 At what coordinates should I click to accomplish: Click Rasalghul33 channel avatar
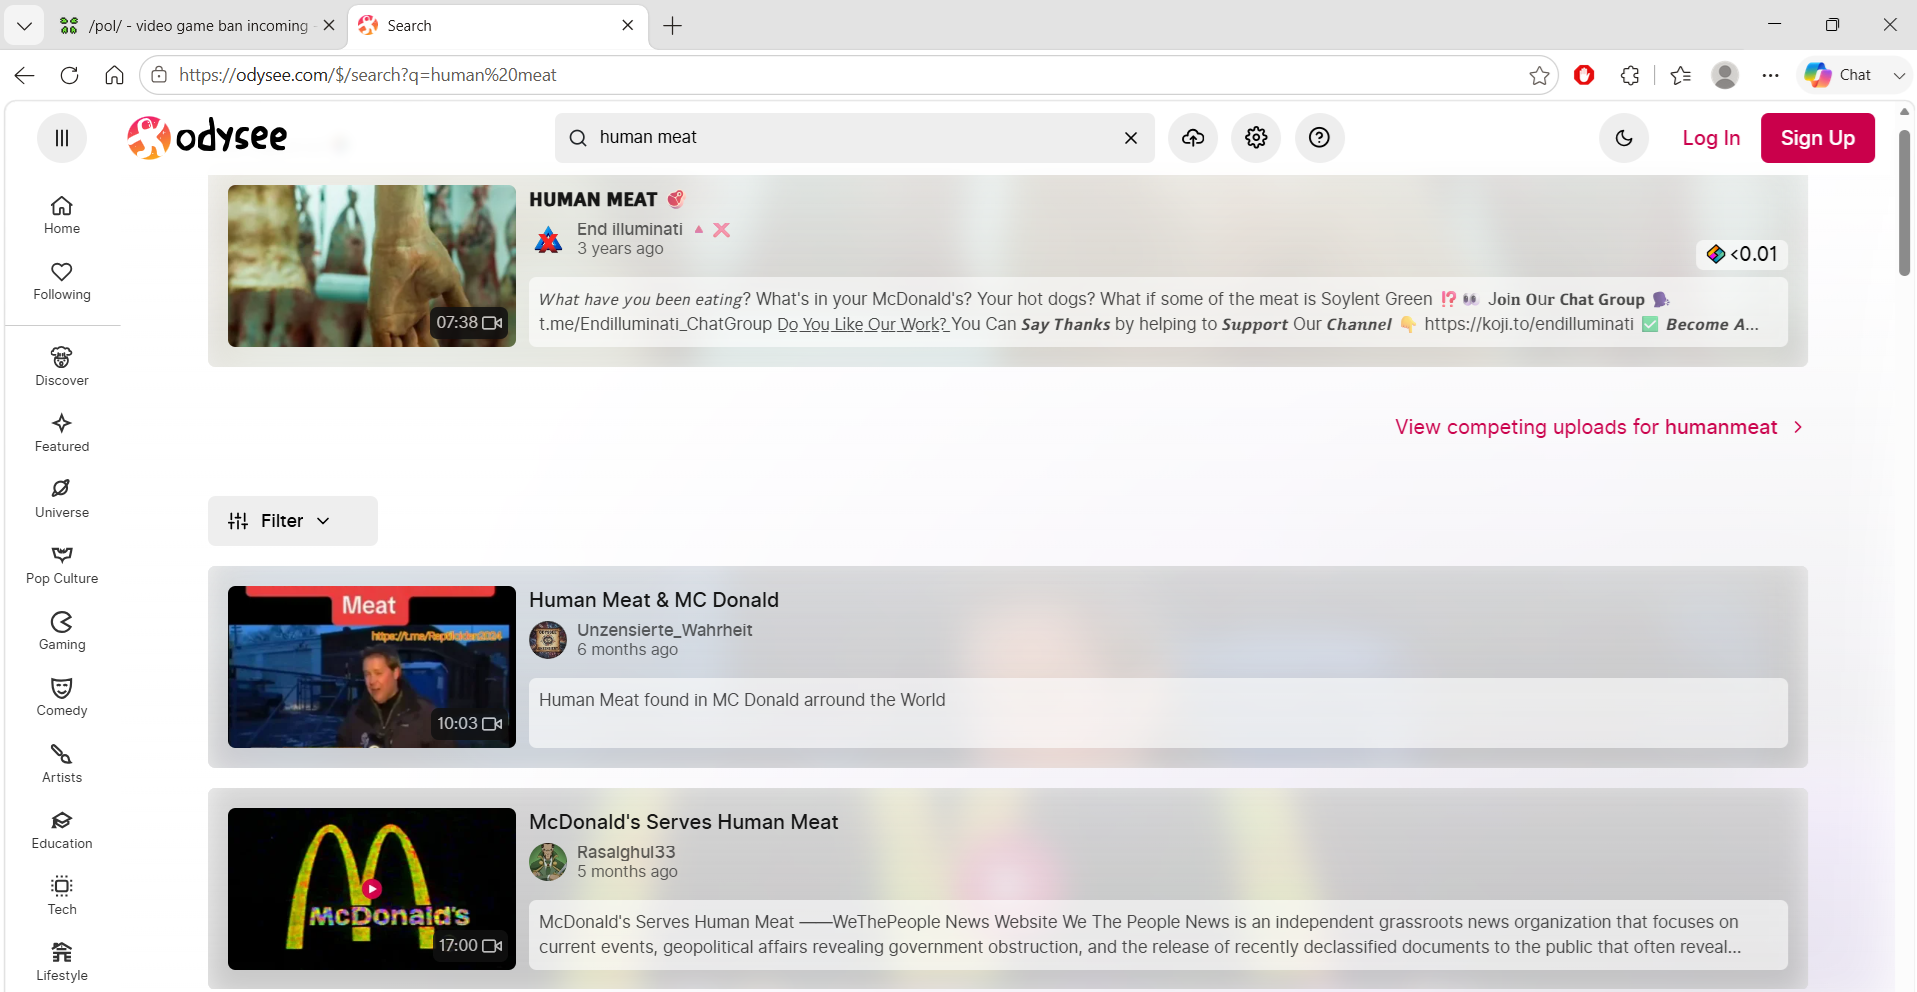(x=548, y=862)
